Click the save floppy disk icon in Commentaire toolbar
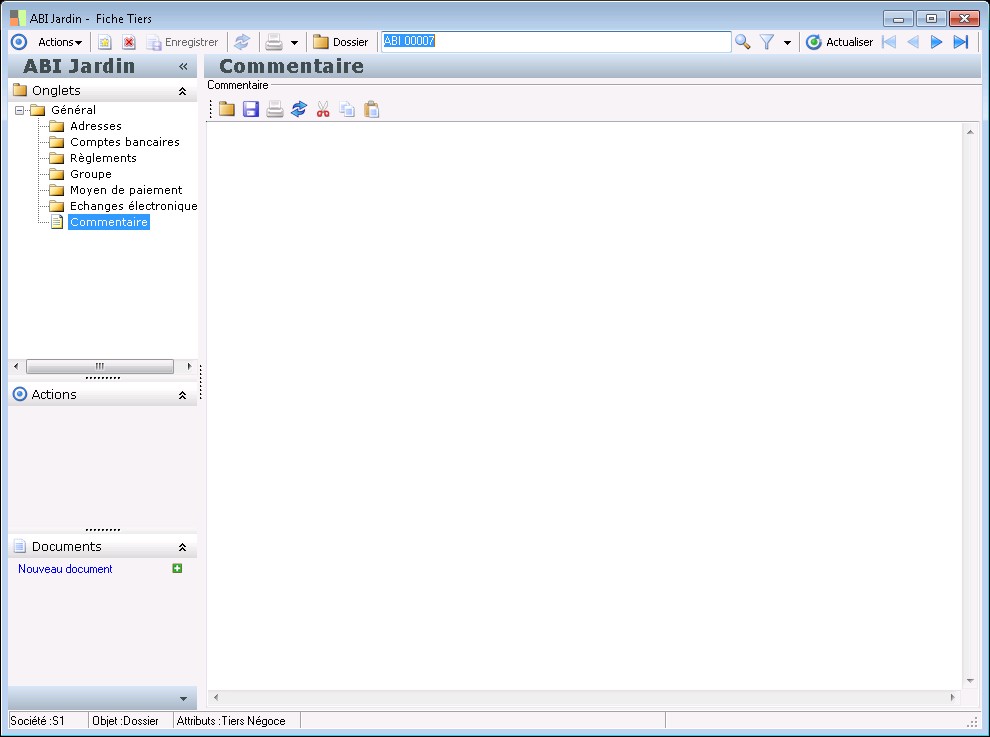 click(x=251, y=109)
